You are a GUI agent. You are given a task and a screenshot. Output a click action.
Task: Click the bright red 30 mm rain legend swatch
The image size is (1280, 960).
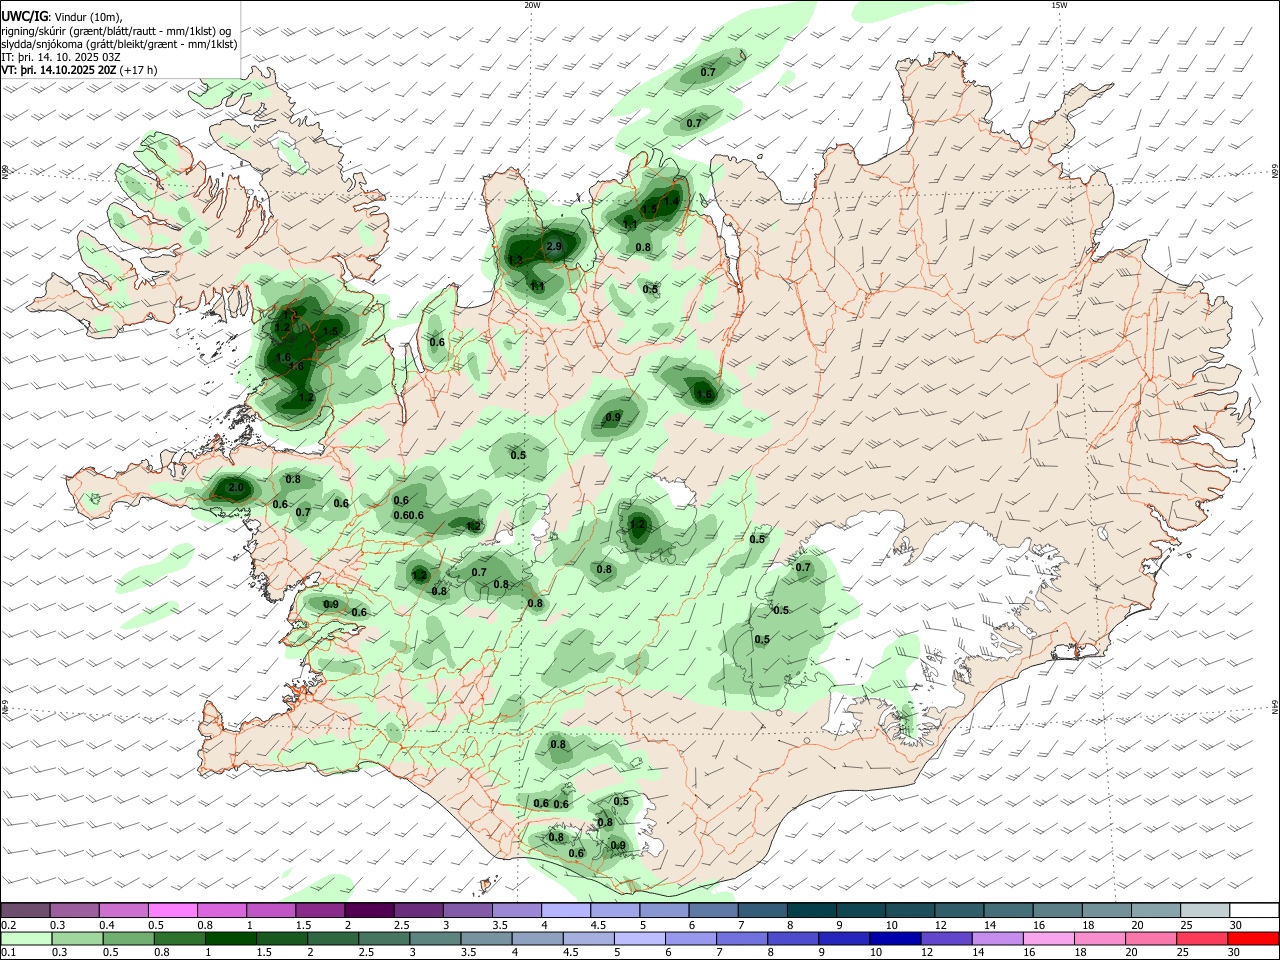coord(1253,938)
